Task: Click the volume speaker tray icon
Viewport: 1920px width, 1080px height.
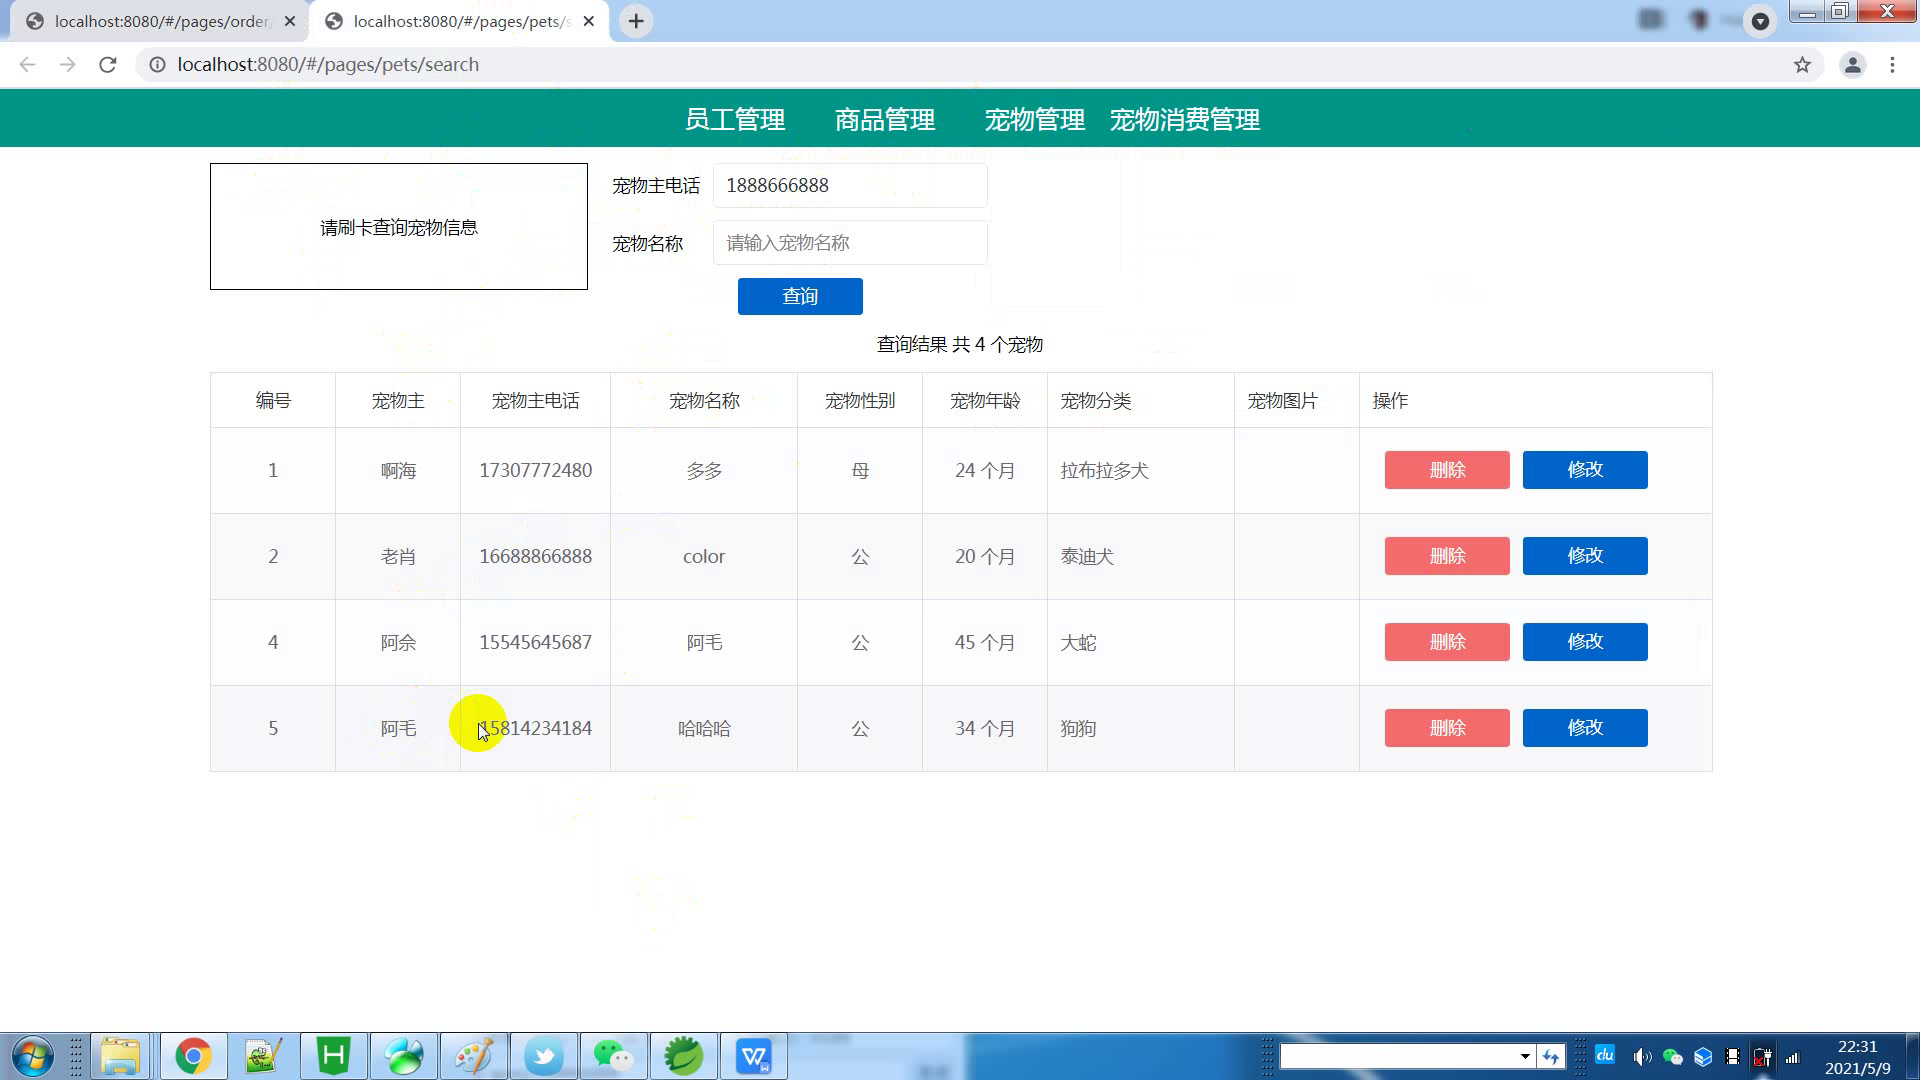Action: pos(1642,1057)
